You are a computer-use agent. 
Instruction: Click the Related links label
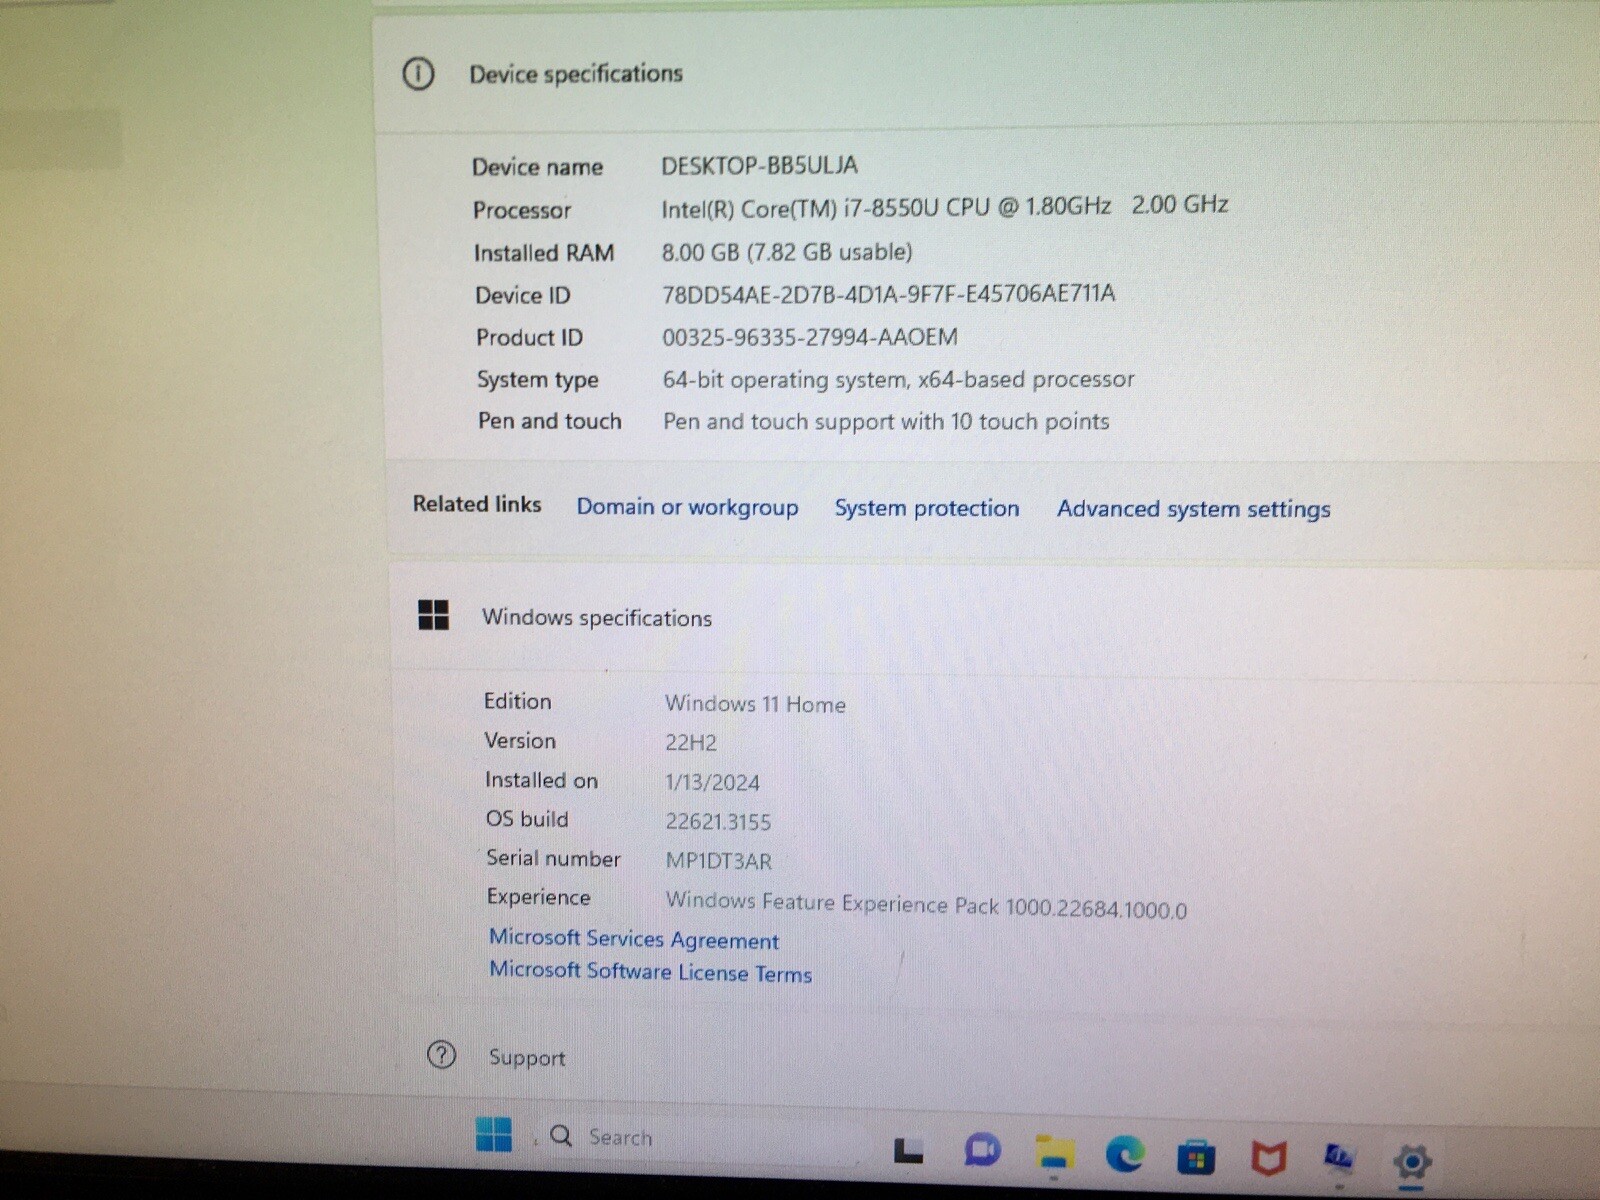pyautogui.click(x=477, y=504)
